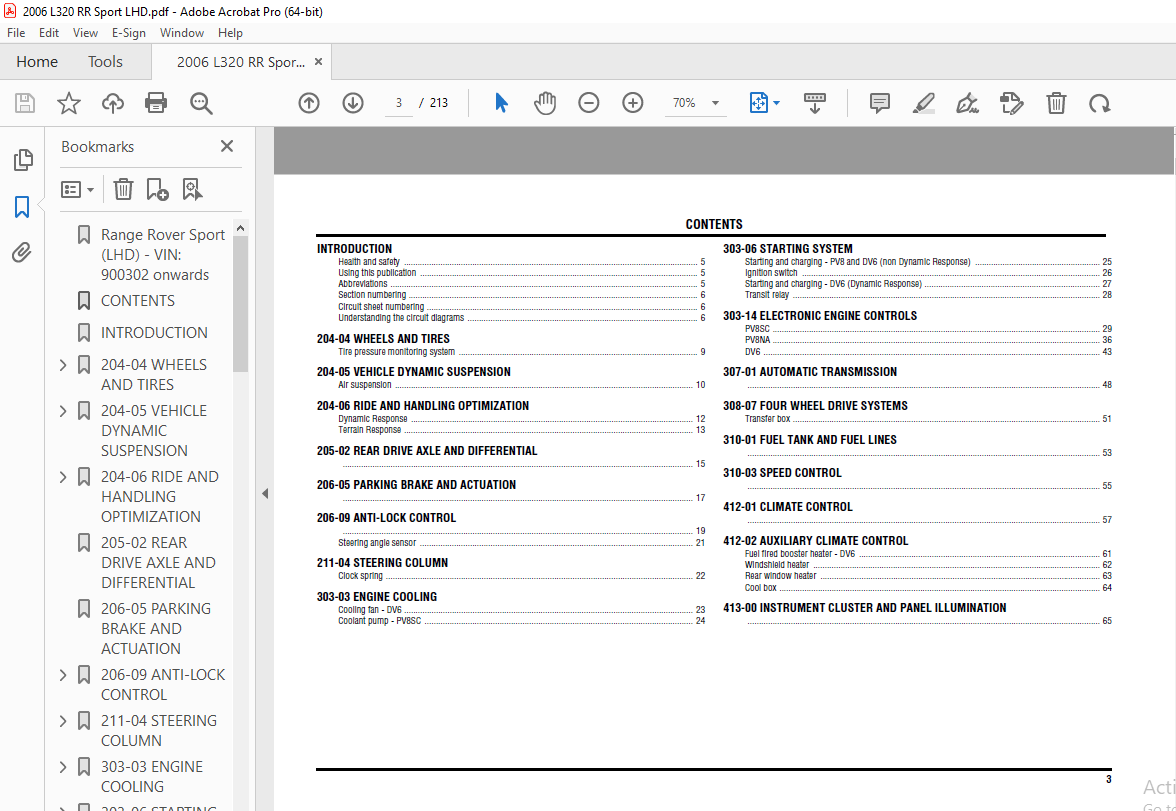
Task: Close the 2006 L320 RR Sport tab
Action: tap(319, 62)
